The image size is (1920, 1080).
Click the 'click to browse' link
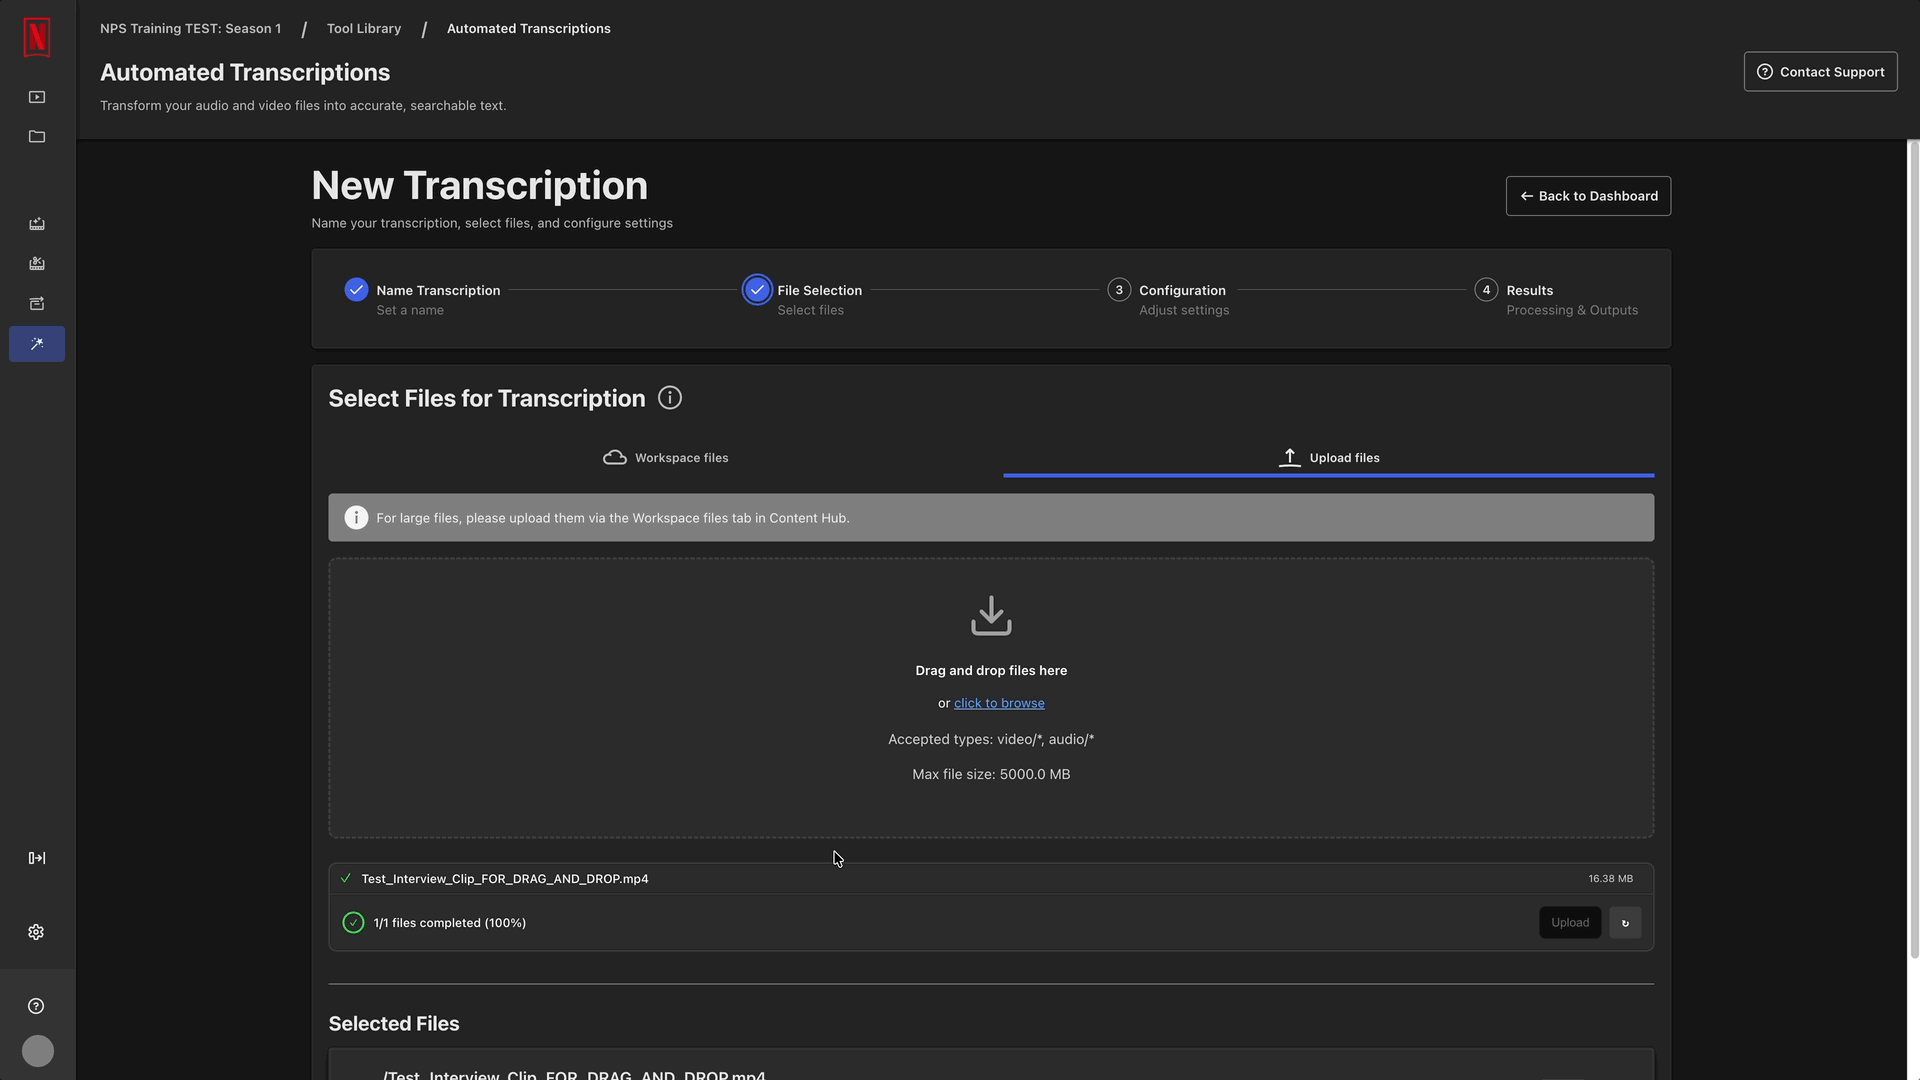999,703
